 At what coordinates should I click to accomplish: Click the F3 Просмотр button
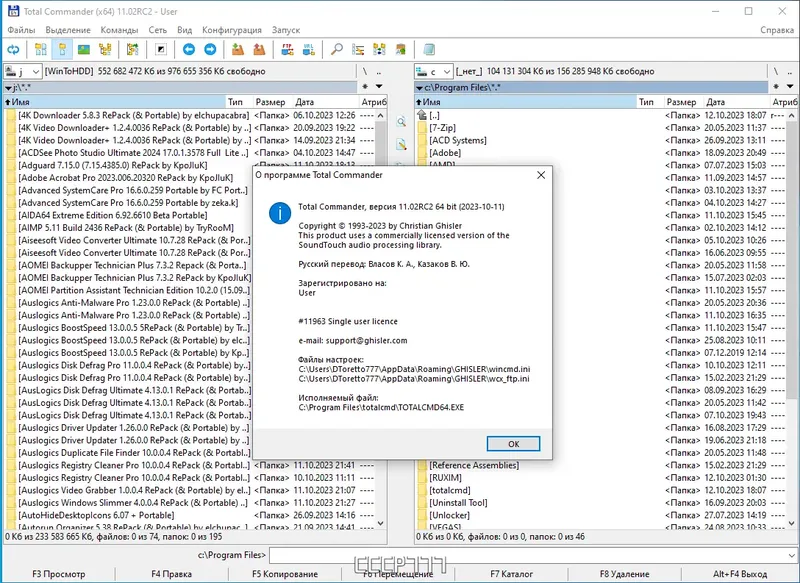tap(59, 574)
